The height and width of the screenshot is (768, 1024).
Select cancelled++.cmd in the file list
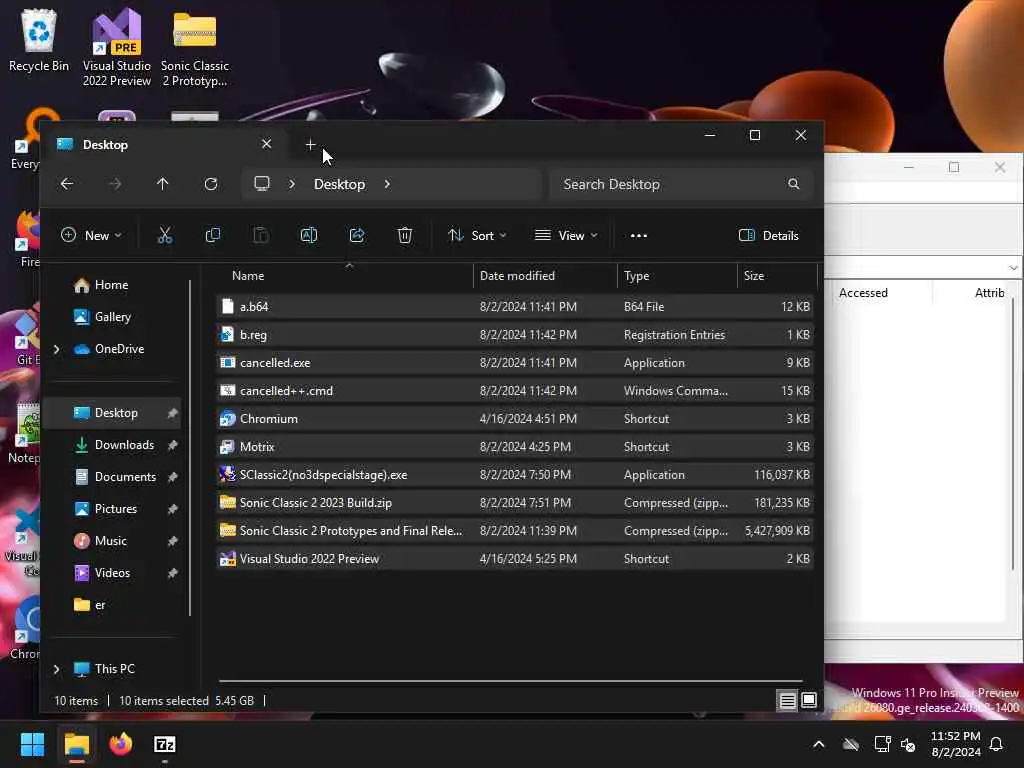pos(515,391)
